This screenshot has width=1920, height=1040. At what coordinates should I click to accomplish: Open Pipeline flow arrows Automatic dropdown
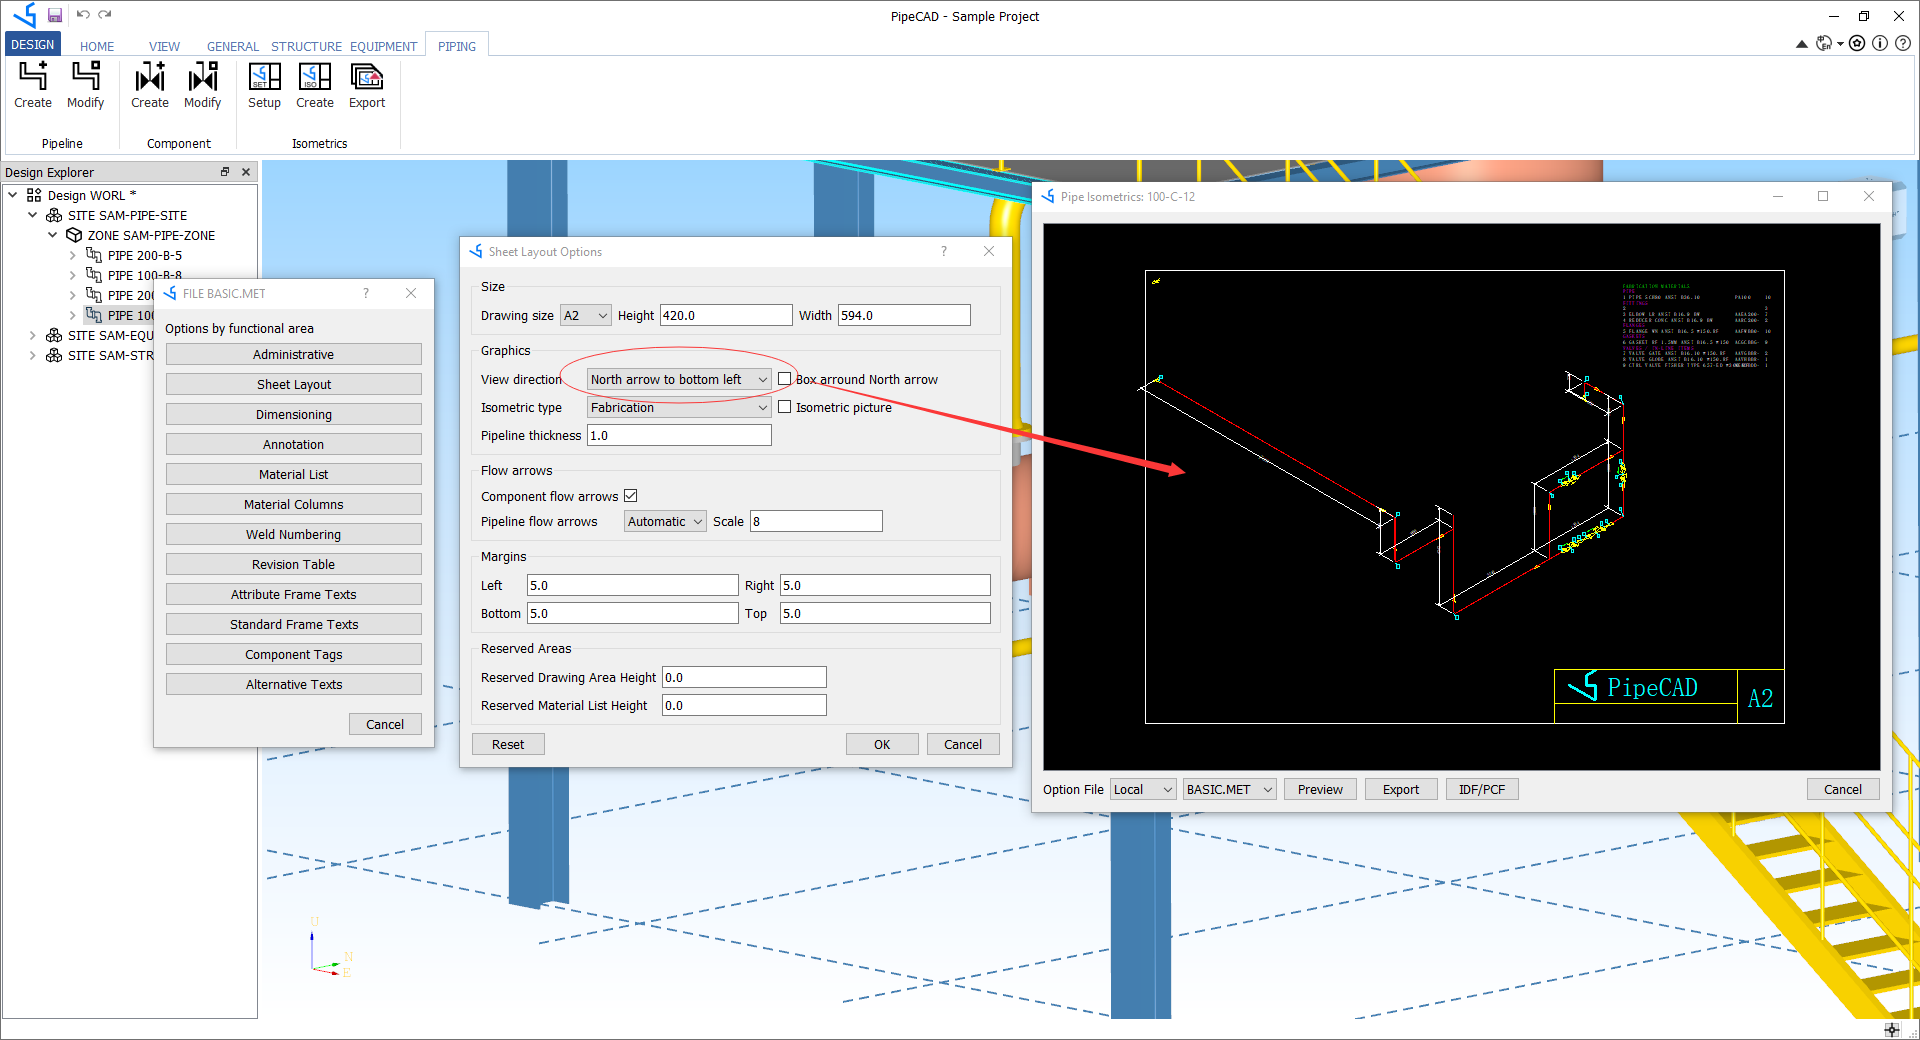pos(665,522)
